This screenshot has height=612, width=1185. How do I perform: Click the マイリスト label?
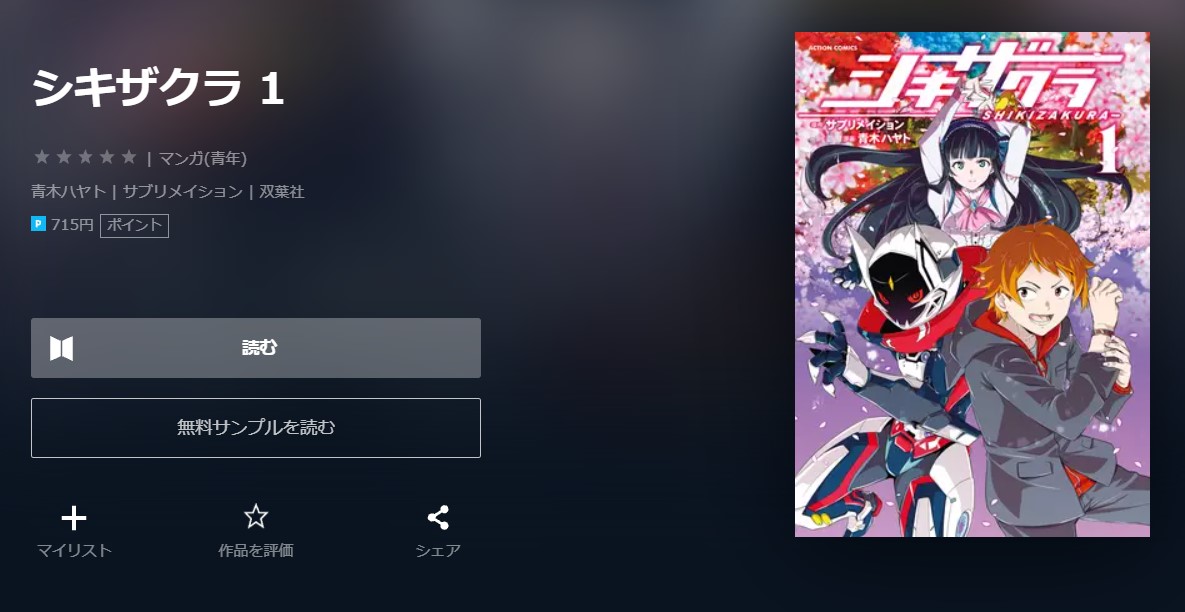(x=74, y=551)
